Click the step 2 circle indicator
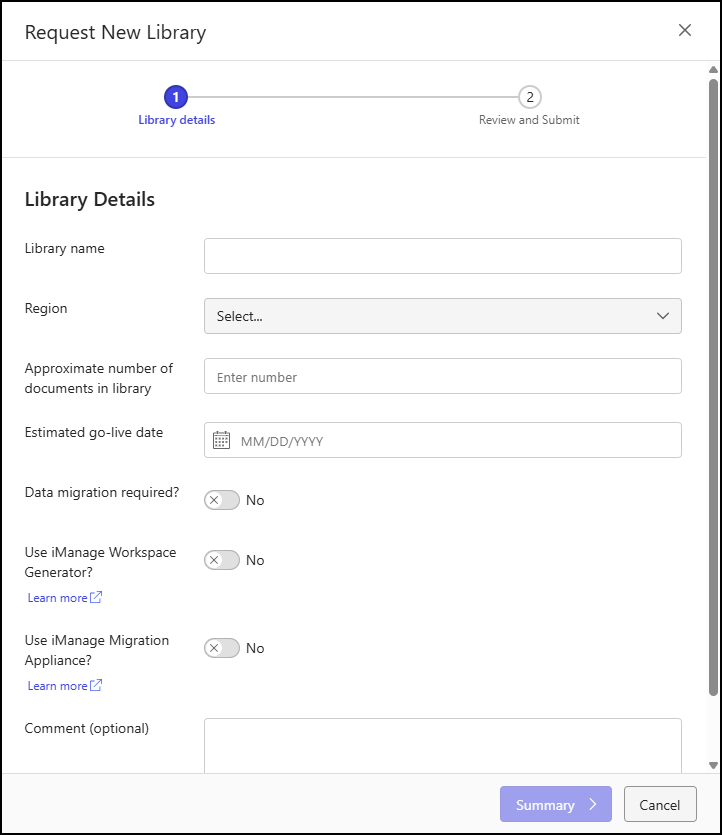 (x=528, y=97)
